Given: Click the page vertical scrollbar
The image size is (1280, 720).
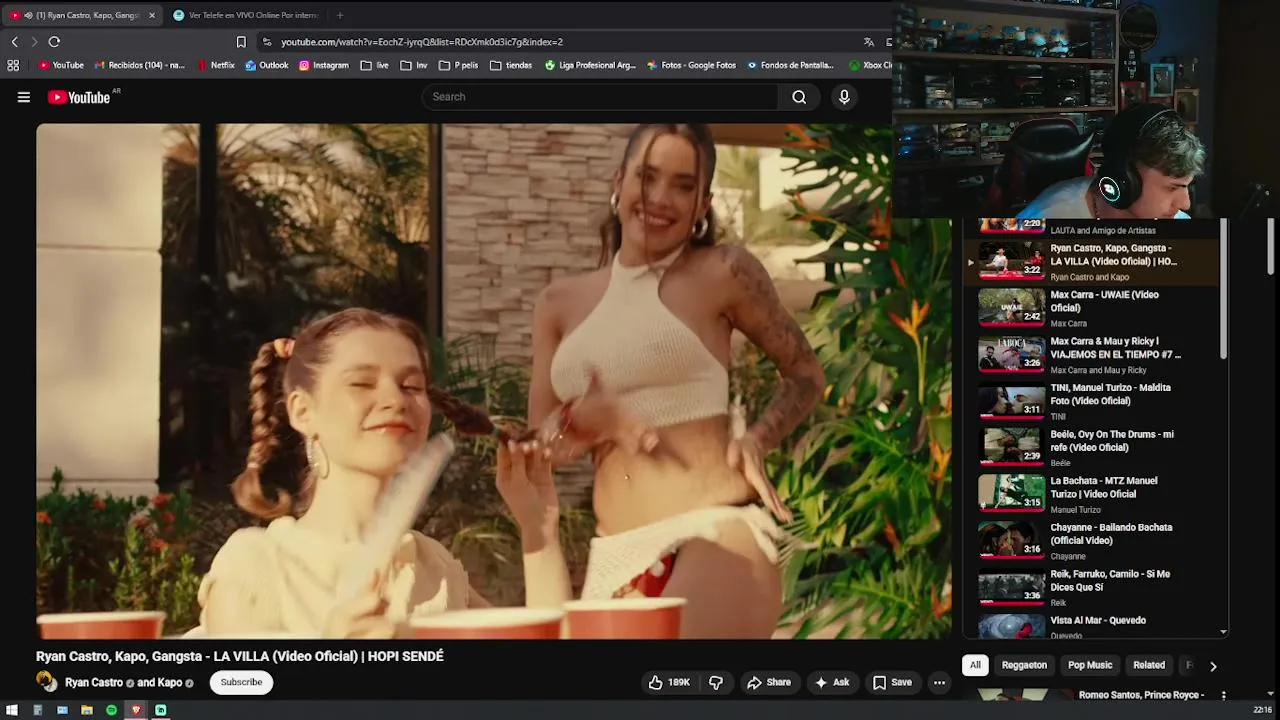Looking at the screenshot, I should point(1271,245).
